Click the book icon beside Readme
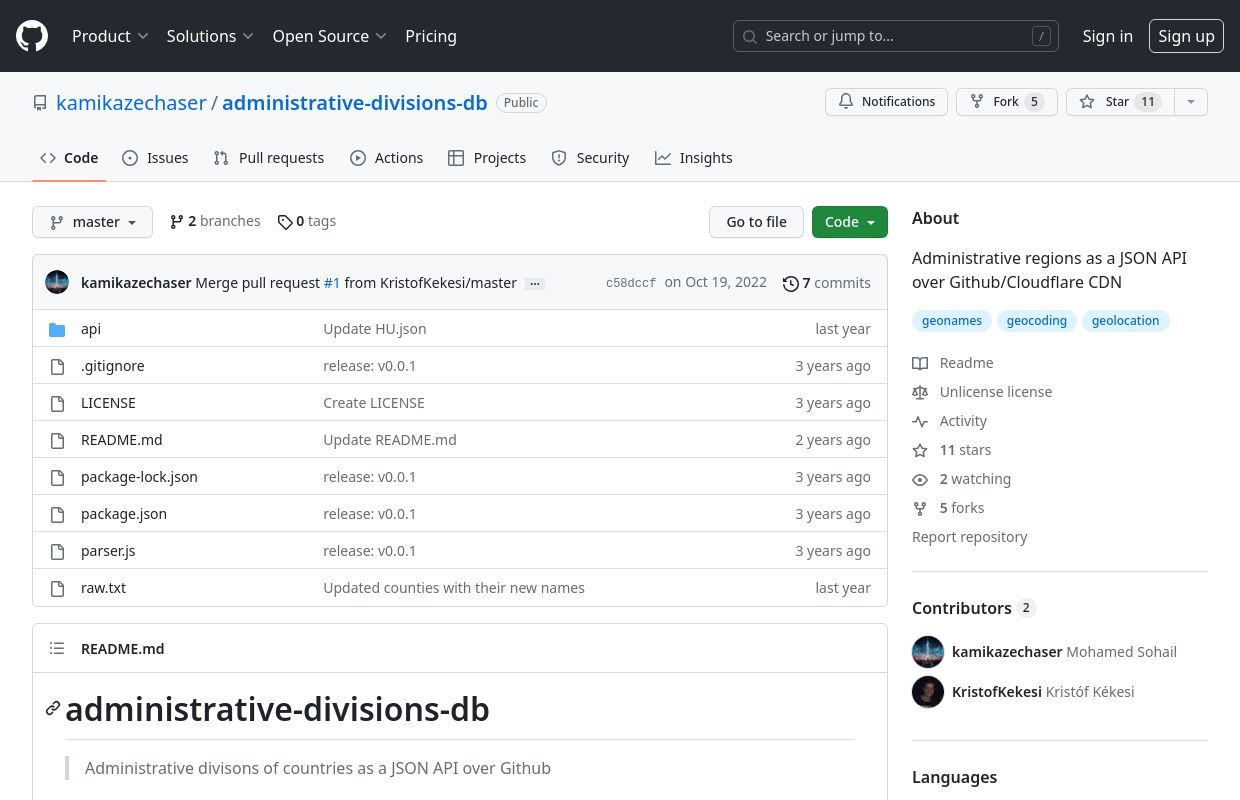The image size is (1240, 800). click(x=920, y=363)
